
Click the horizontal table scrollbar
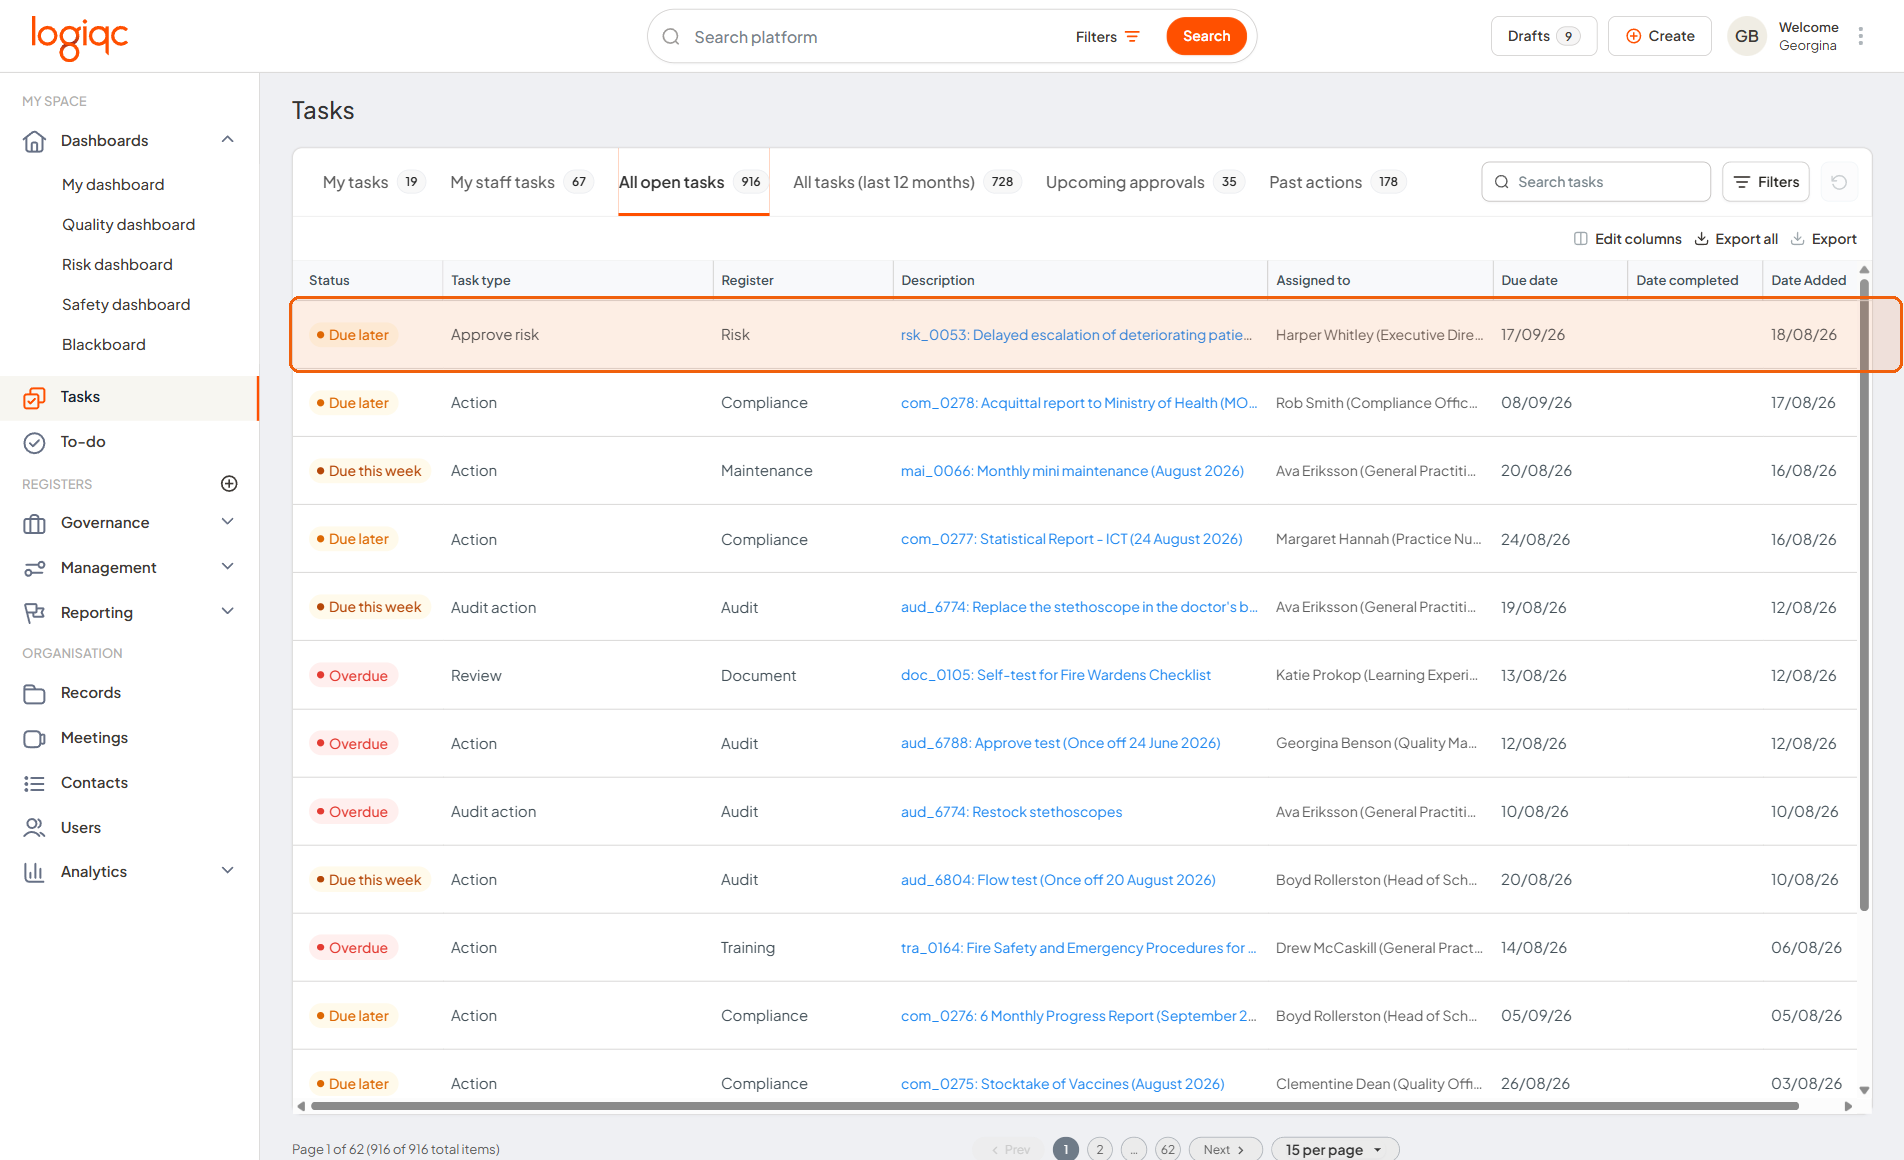[1055, 1106]
